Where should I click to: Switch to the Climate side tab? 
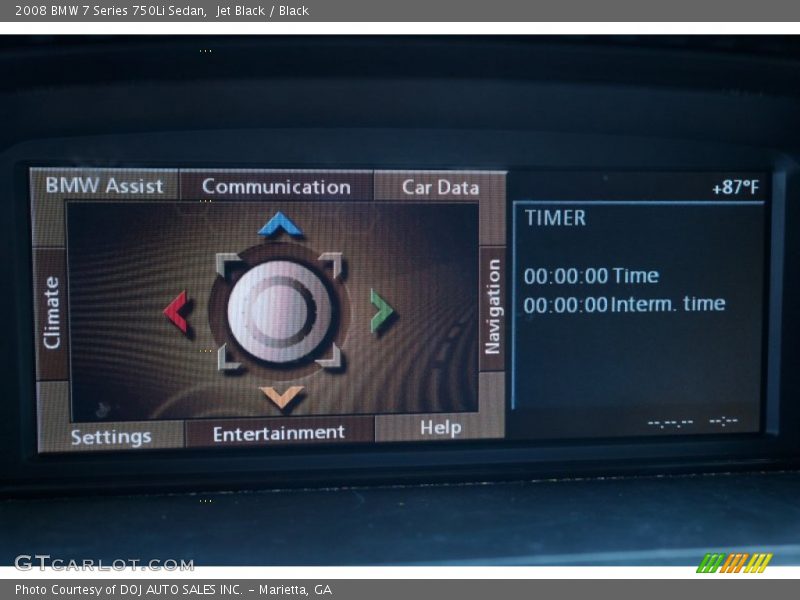pos(51,313)
